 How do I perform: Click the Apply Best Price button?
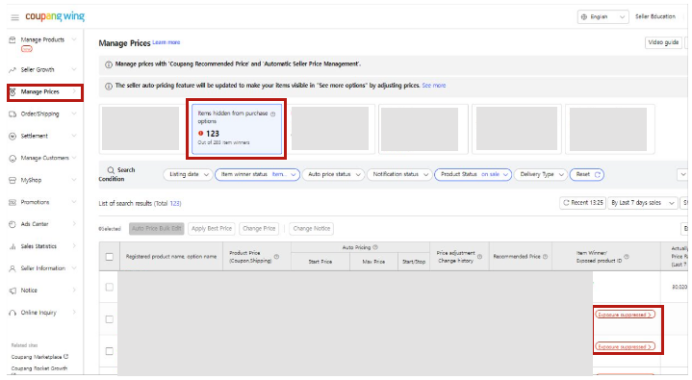[x=211, y=229]
